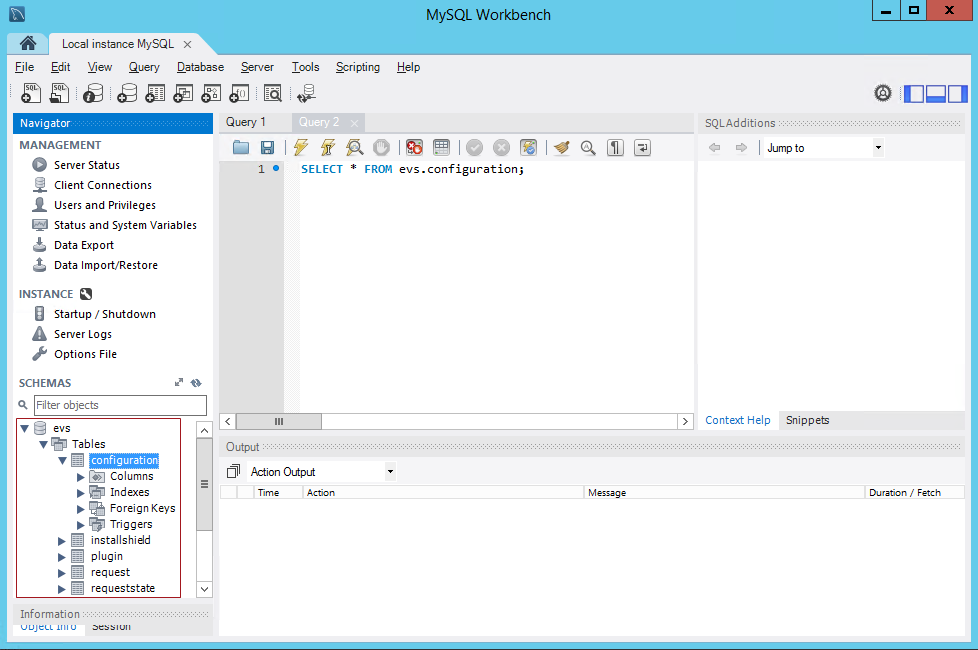978x650 pixels.
Task: Open Server Status
Action: coord(87,165)
